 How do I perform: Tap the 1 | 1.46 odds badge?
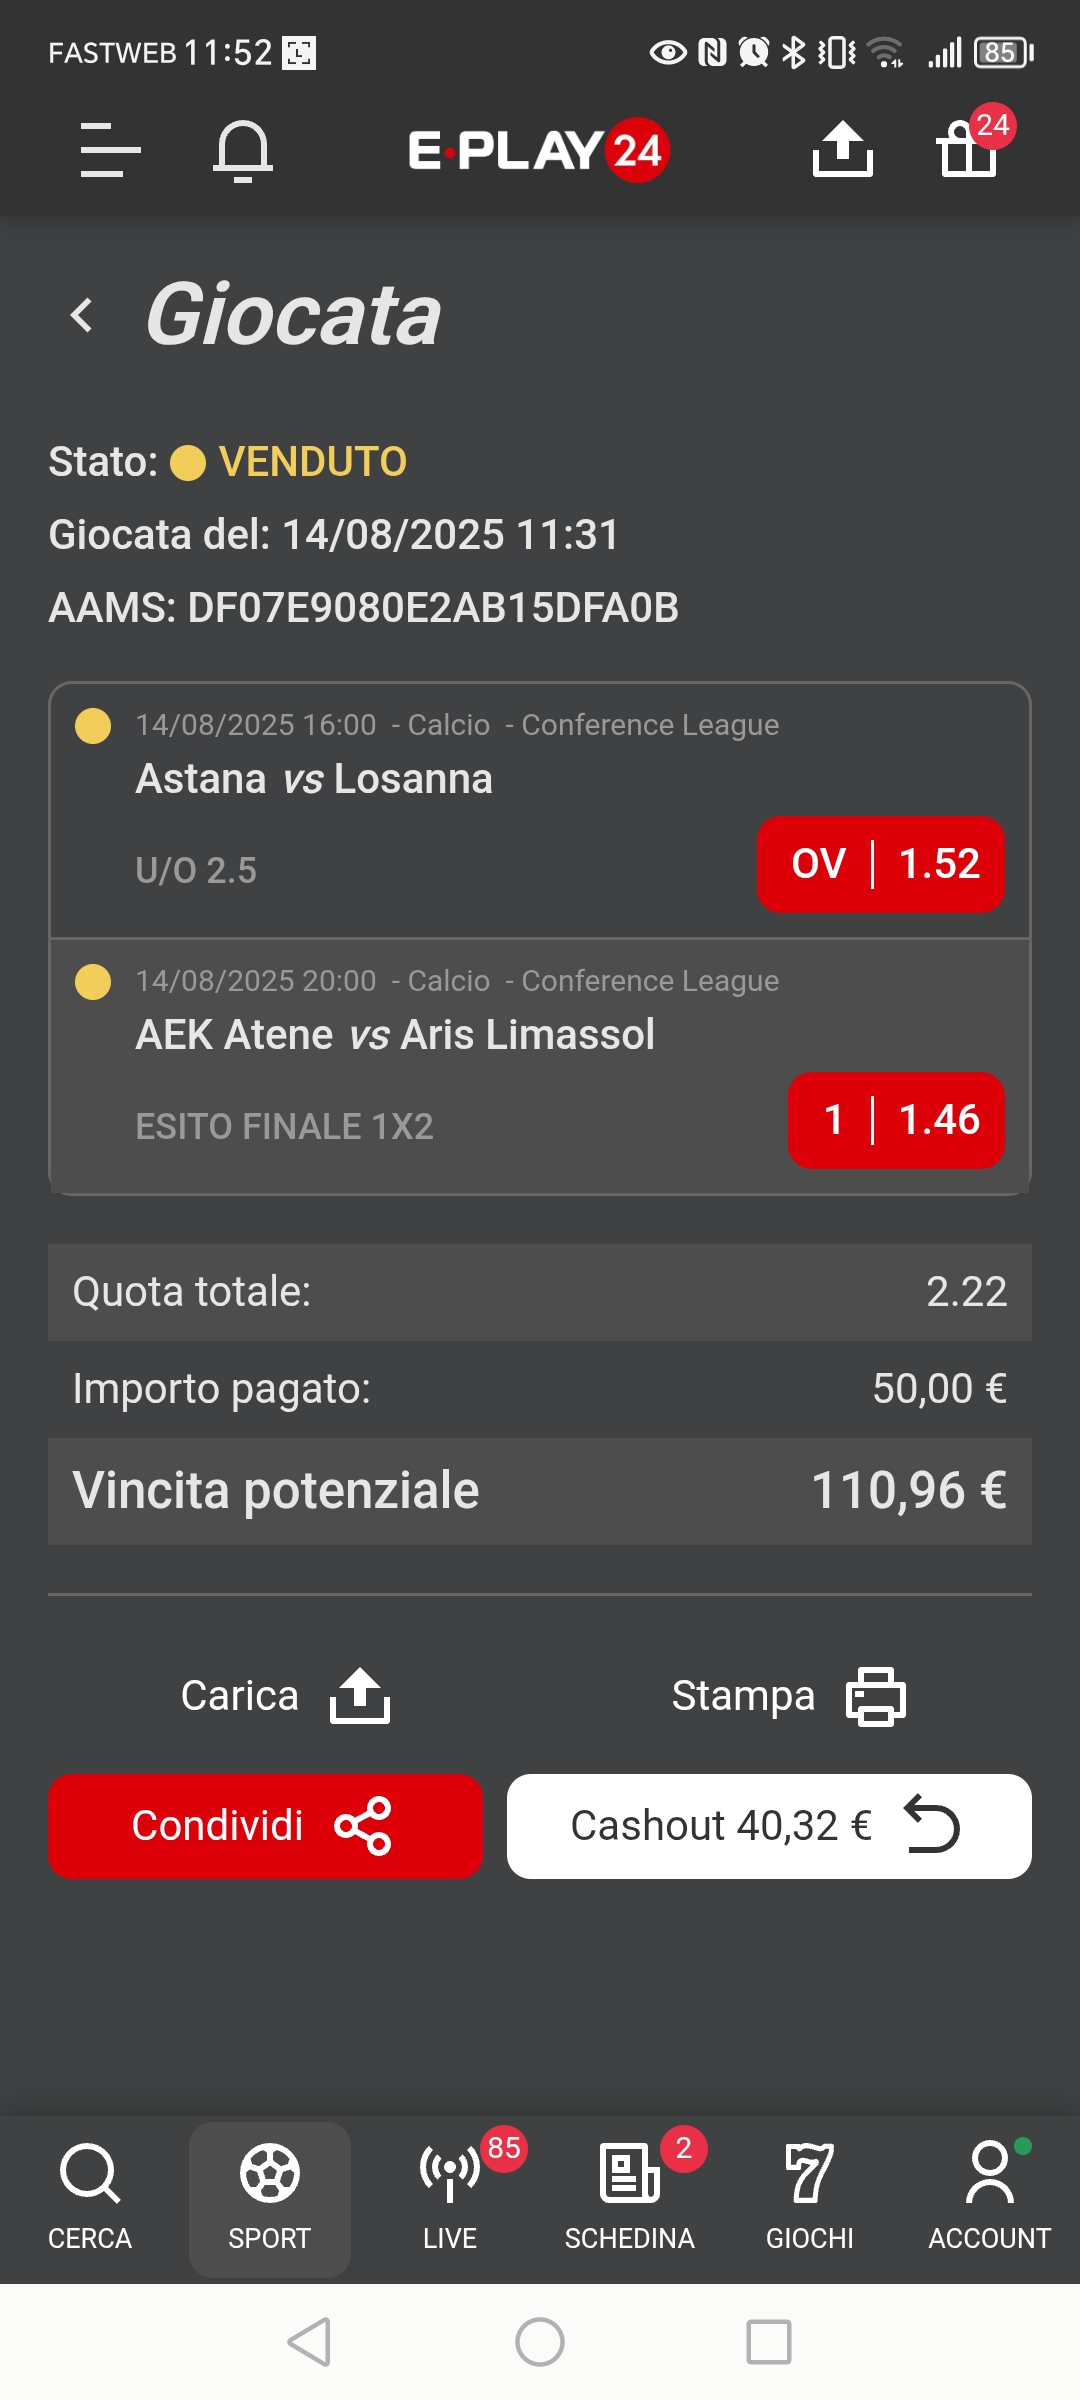click(896, 1120)
